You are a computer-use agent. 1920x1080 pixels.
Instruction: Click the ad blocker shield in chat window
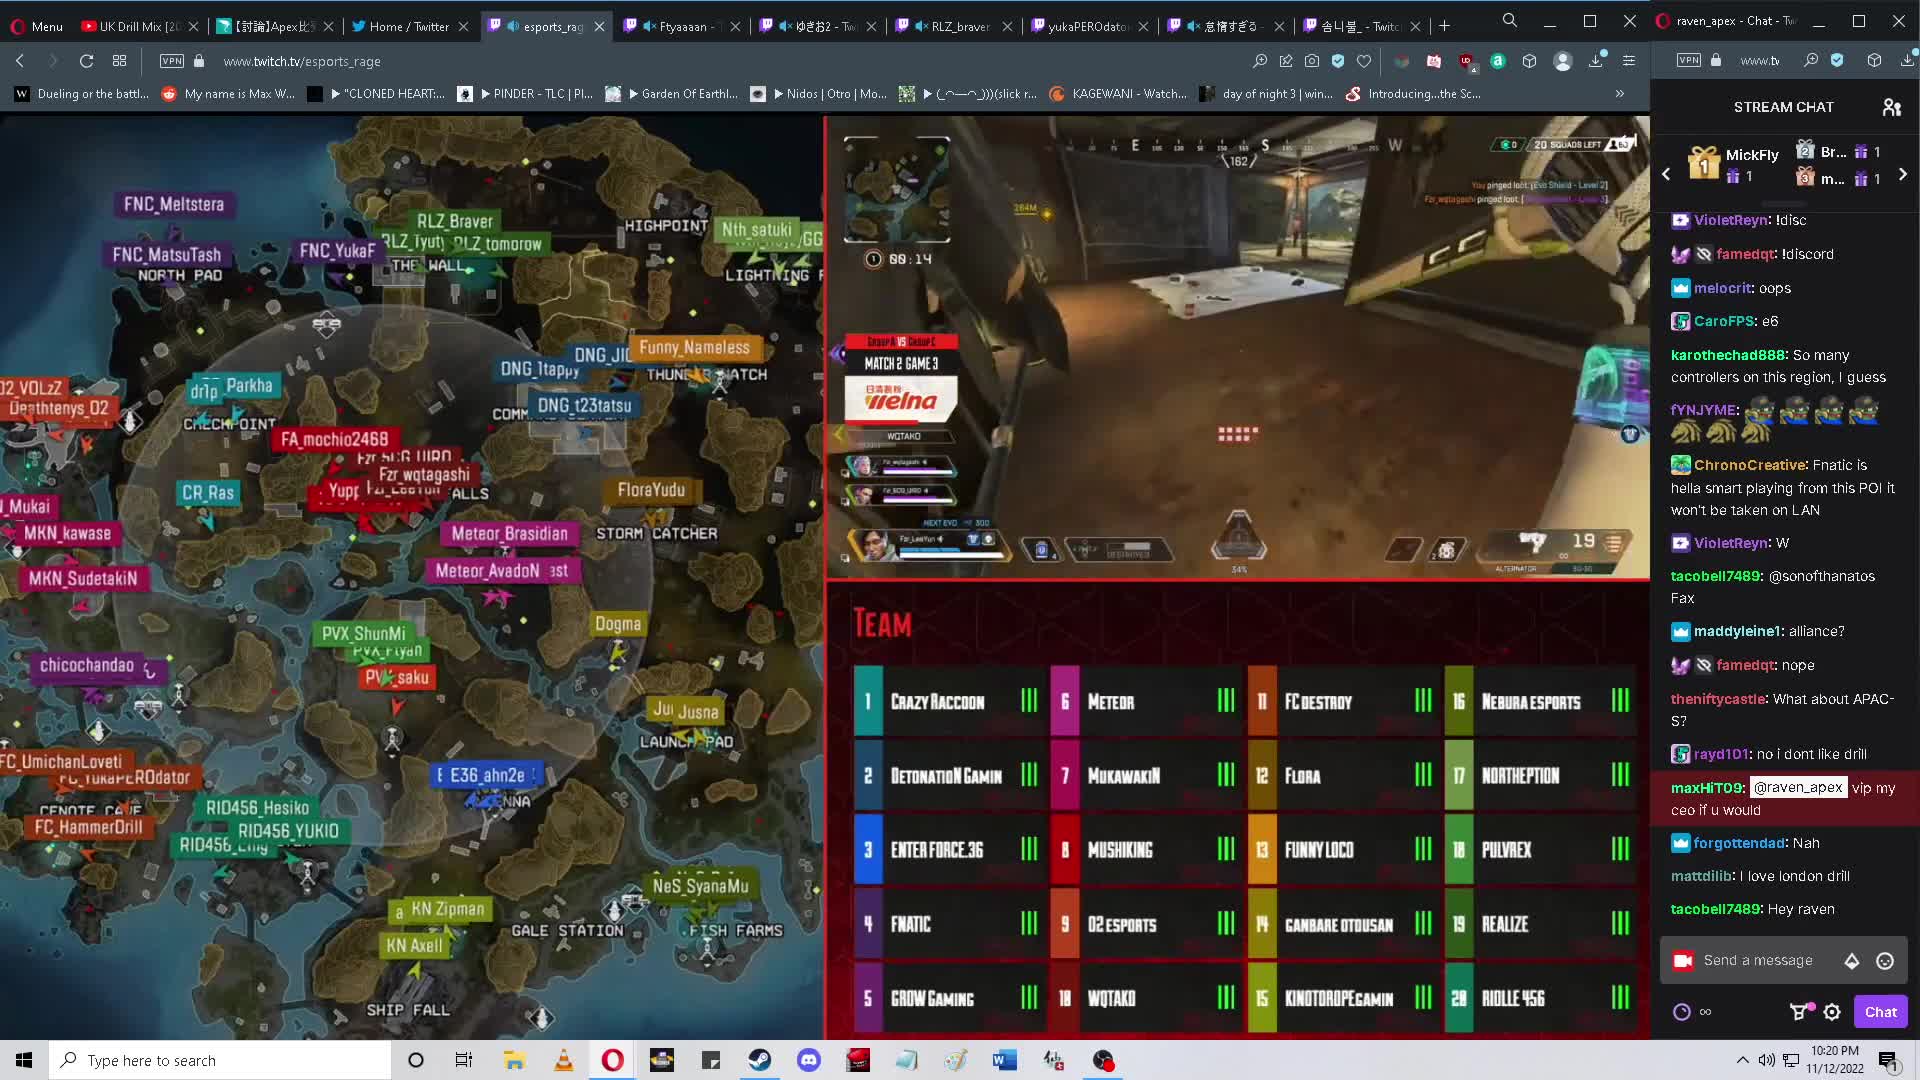pos(1837,61)
